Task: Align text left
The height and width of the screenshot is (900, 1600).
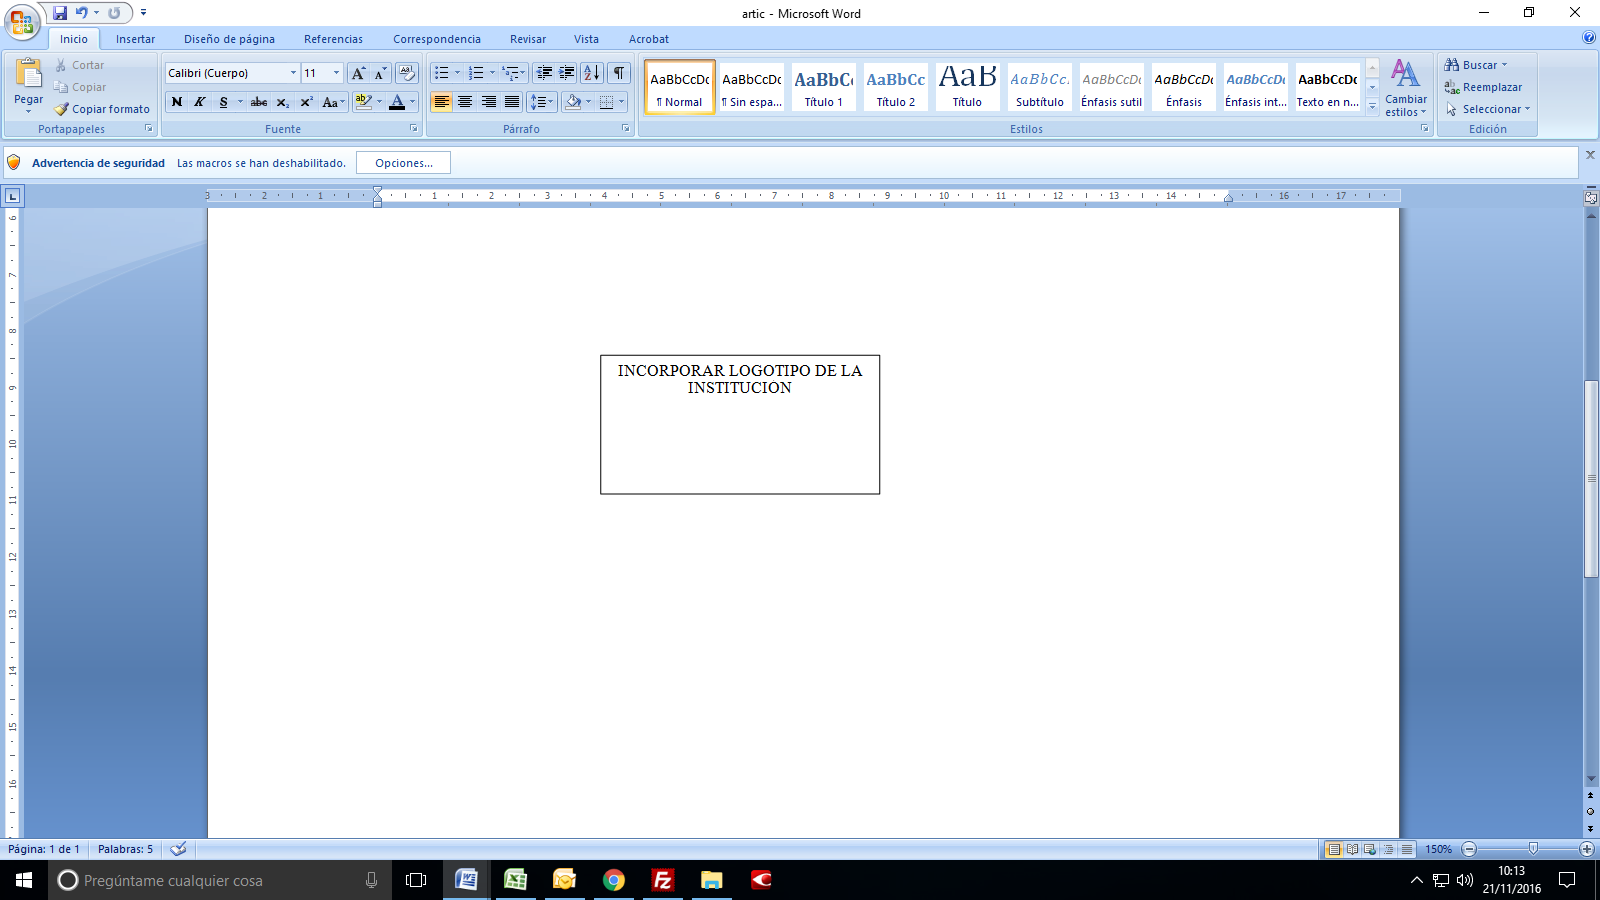Action: tap(441, 102)
